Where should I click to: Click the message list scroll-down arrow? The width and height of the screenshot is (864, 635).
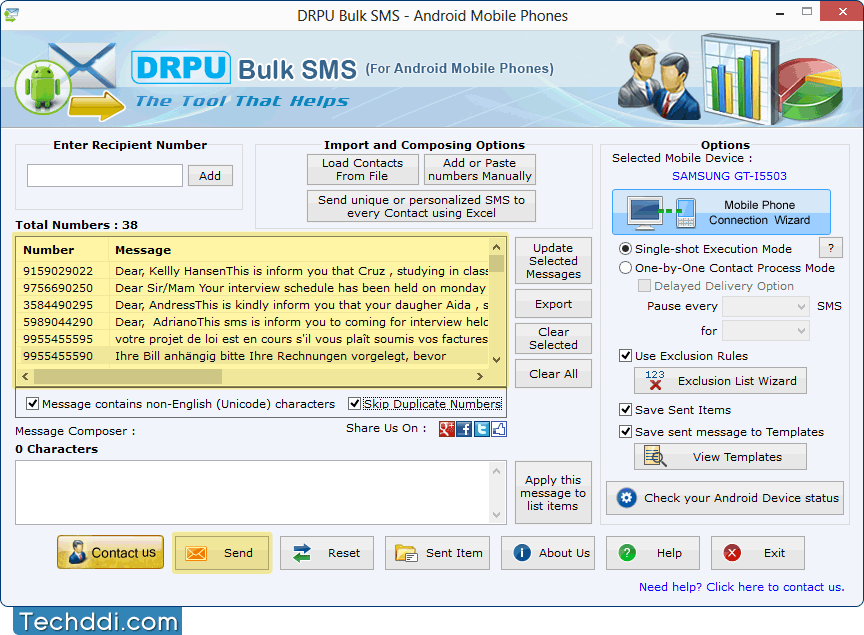[x=496, y=359]
